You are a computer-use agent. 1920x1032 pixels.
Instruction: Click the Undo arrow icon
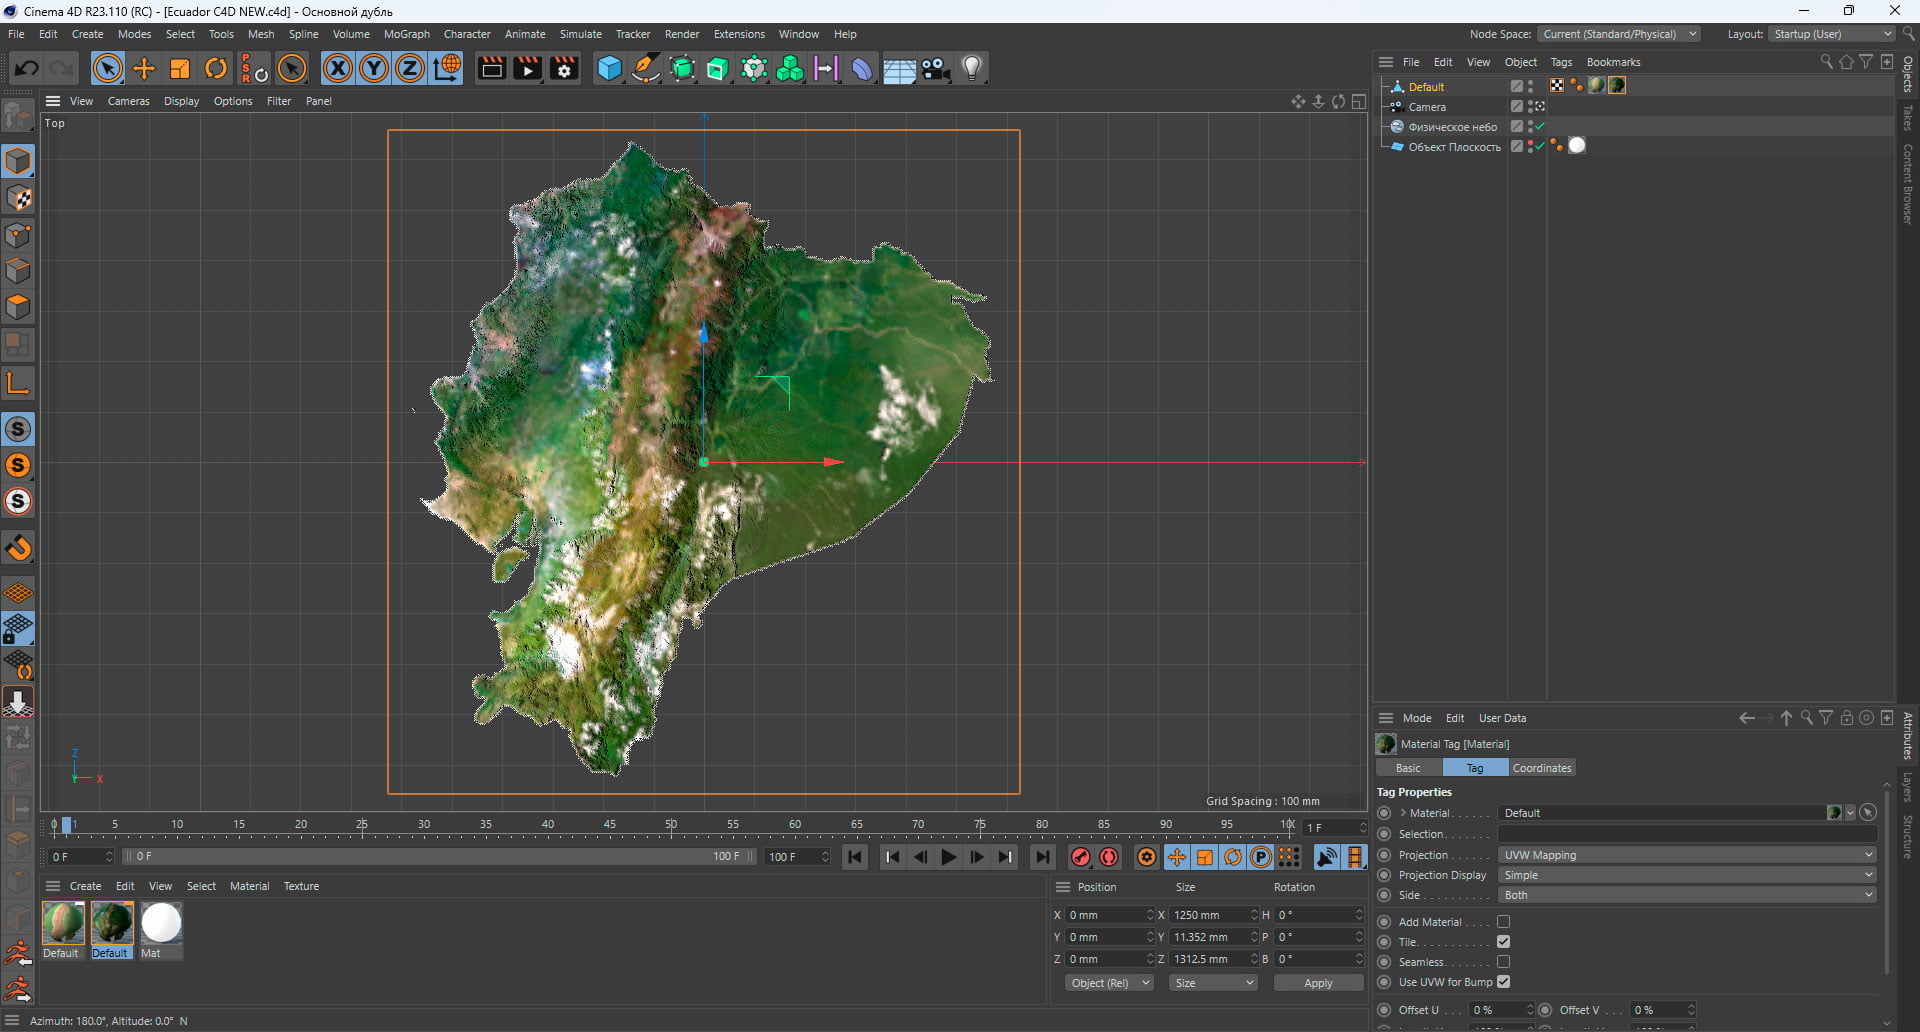27,68
